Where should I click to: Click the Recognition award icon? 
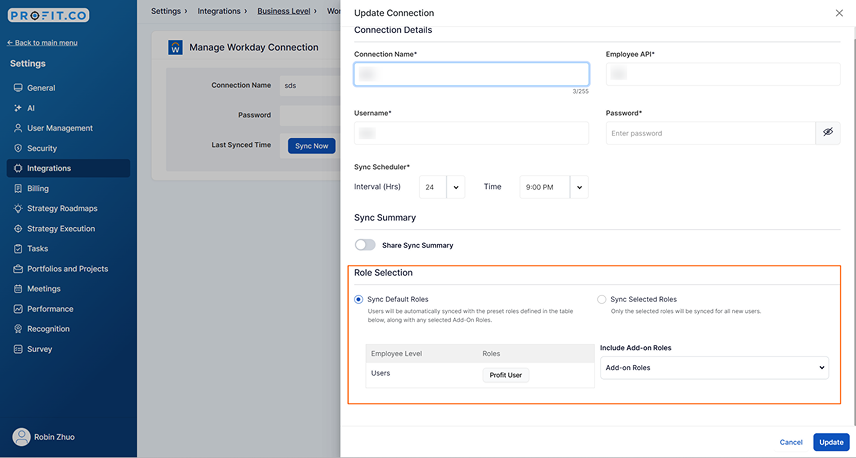pyautogui.click(x=18, y=329)
